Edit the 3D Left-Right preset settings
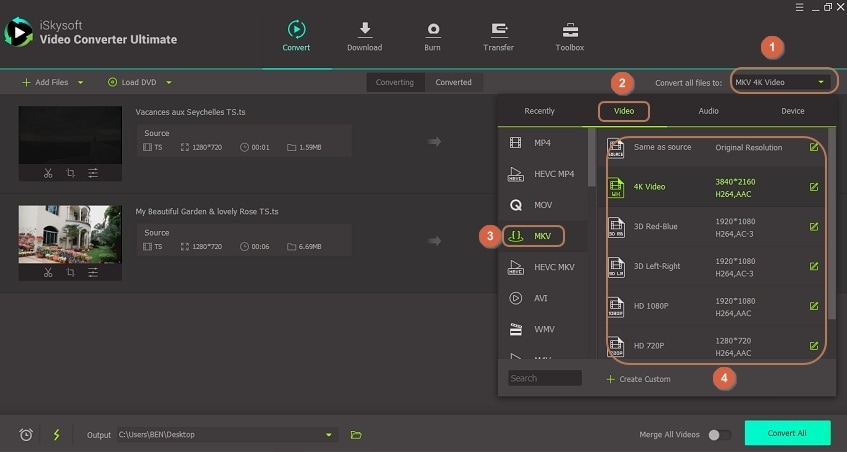 click(x=814, y=266)
